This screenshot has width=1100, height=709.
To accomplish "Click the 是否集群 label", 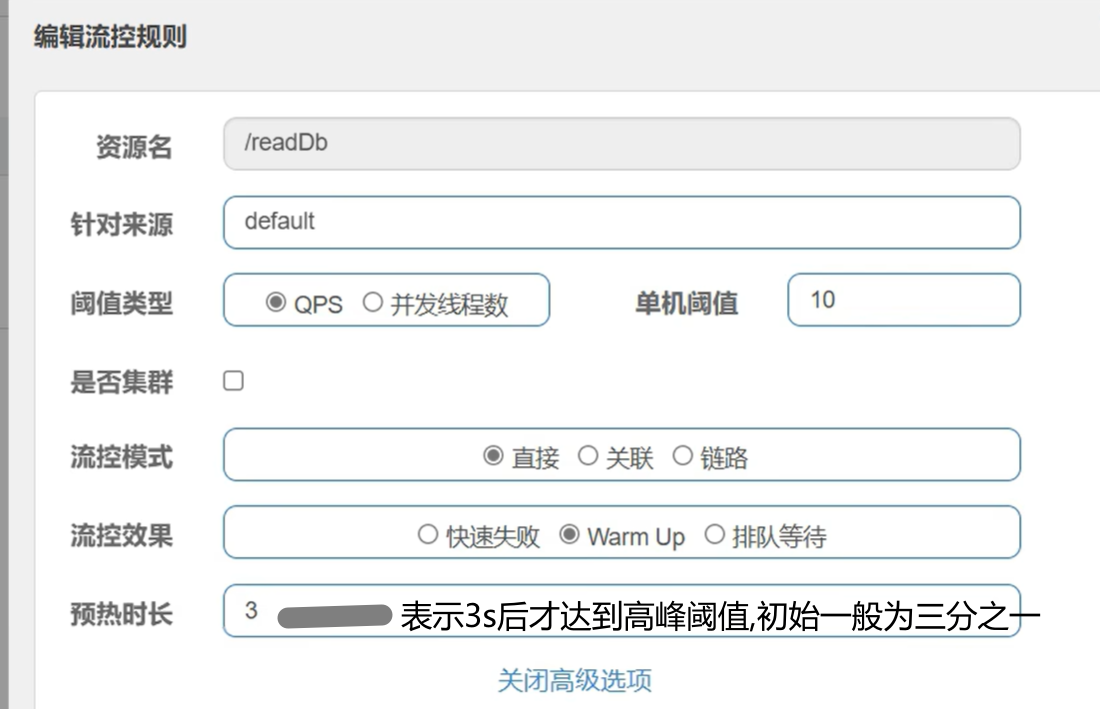I will coord(121,382).
